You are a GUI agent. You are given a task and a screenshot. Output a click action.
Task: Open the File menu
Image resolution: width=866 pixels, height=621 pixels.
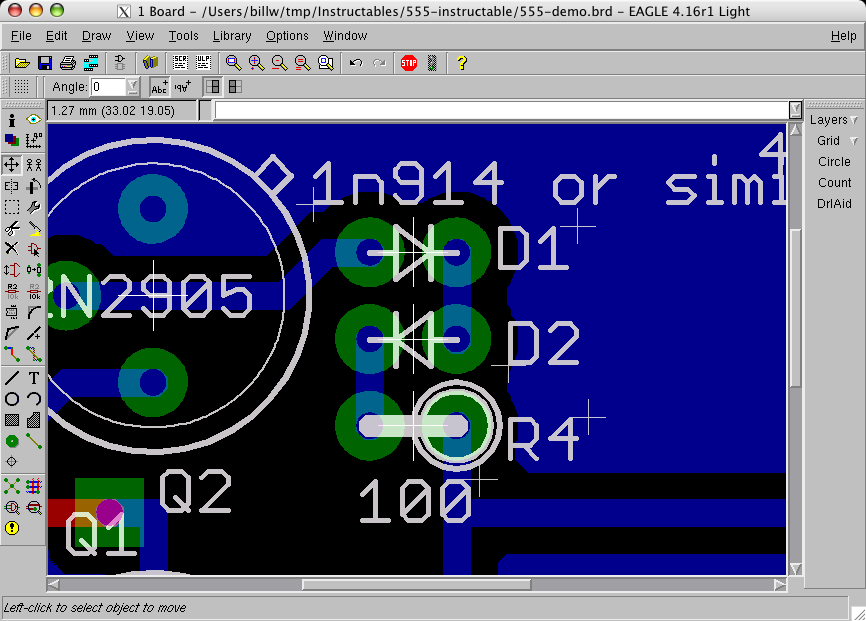point(21,36)
